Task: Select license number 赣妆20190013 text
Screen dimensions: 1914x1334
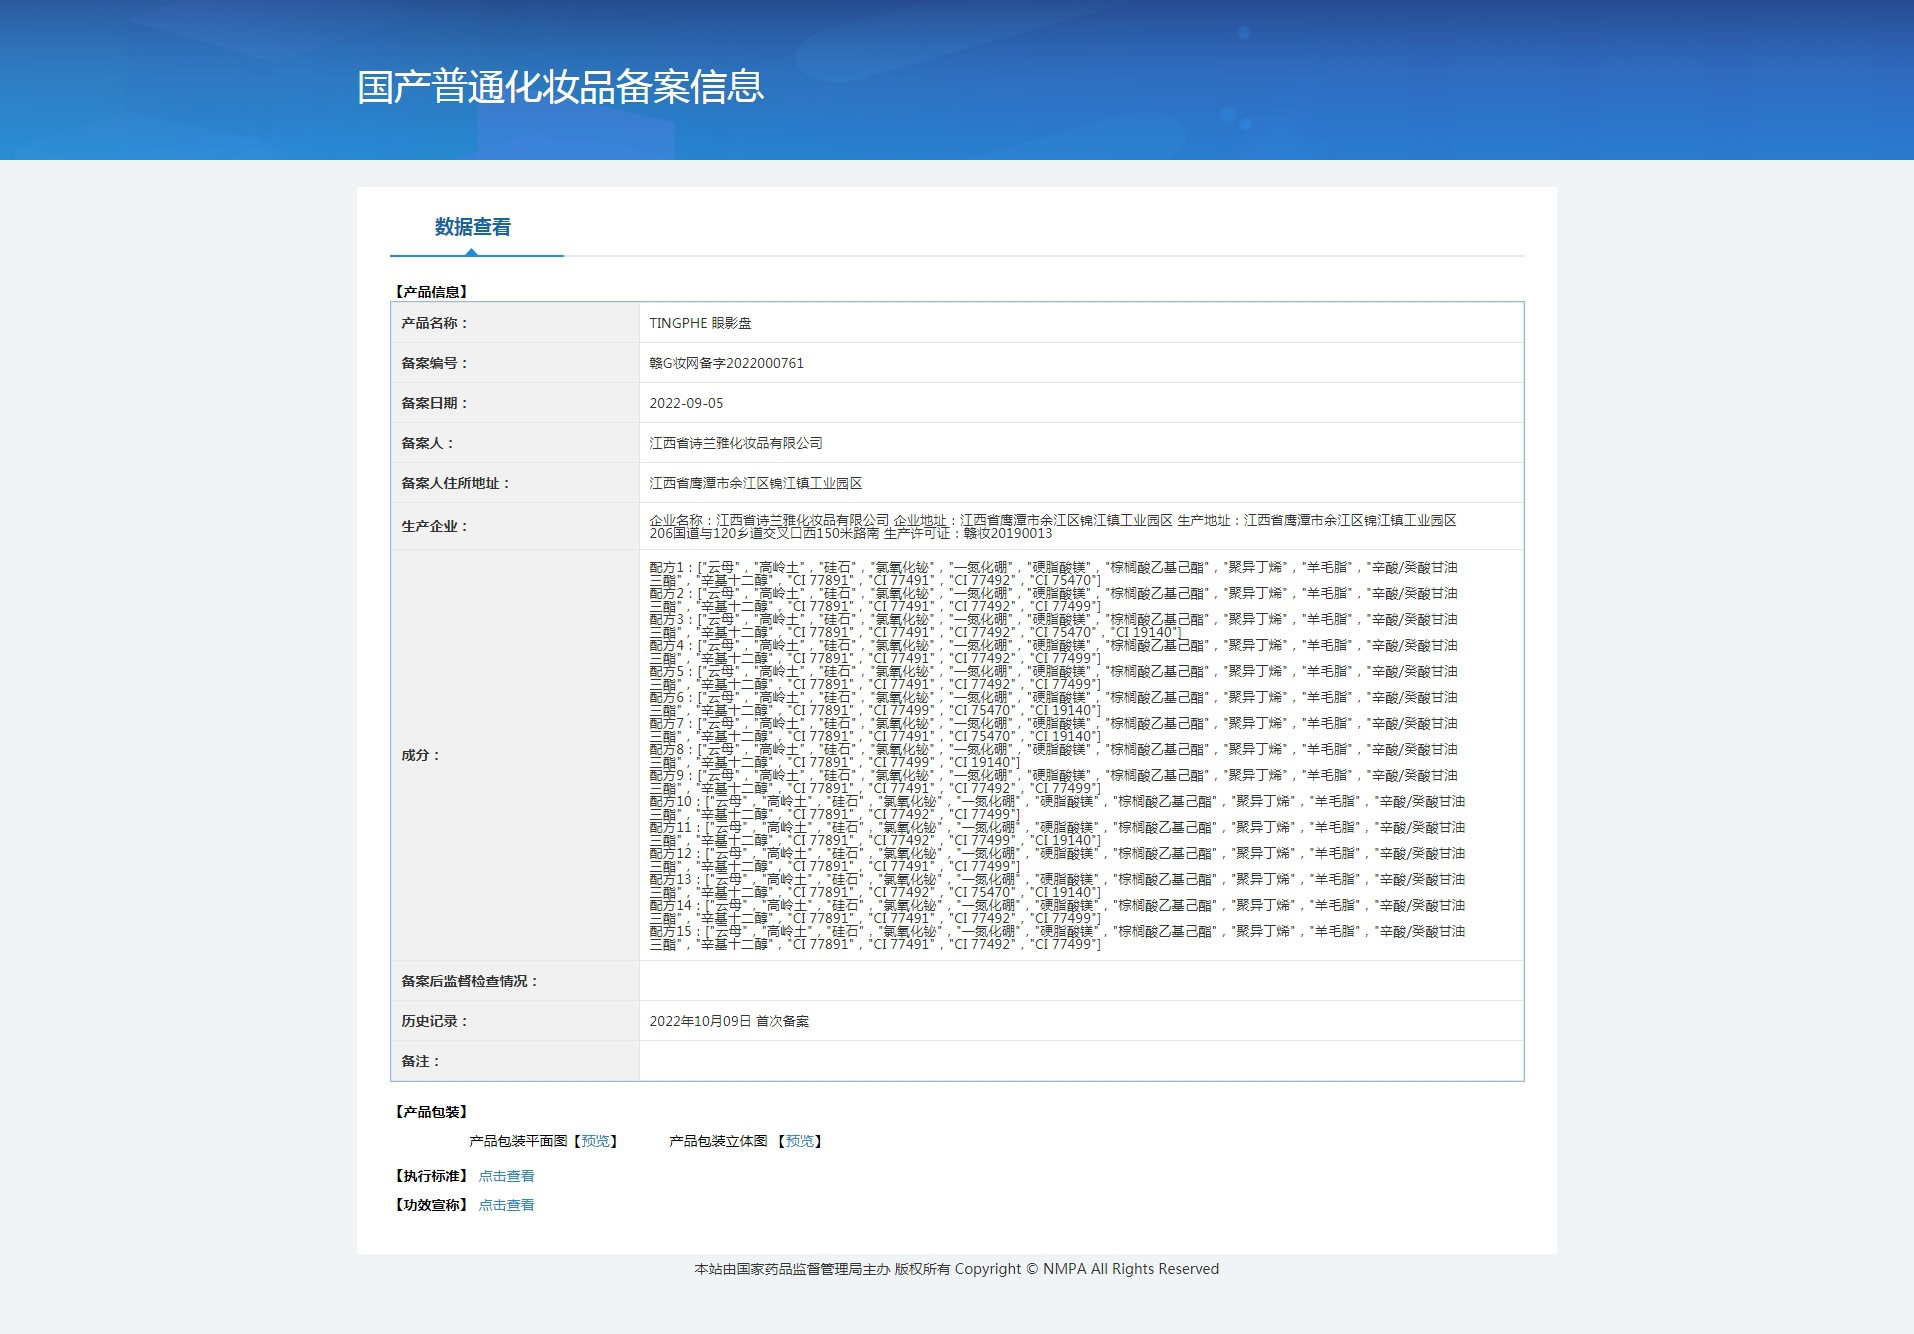Action: tap(1008, 534)
